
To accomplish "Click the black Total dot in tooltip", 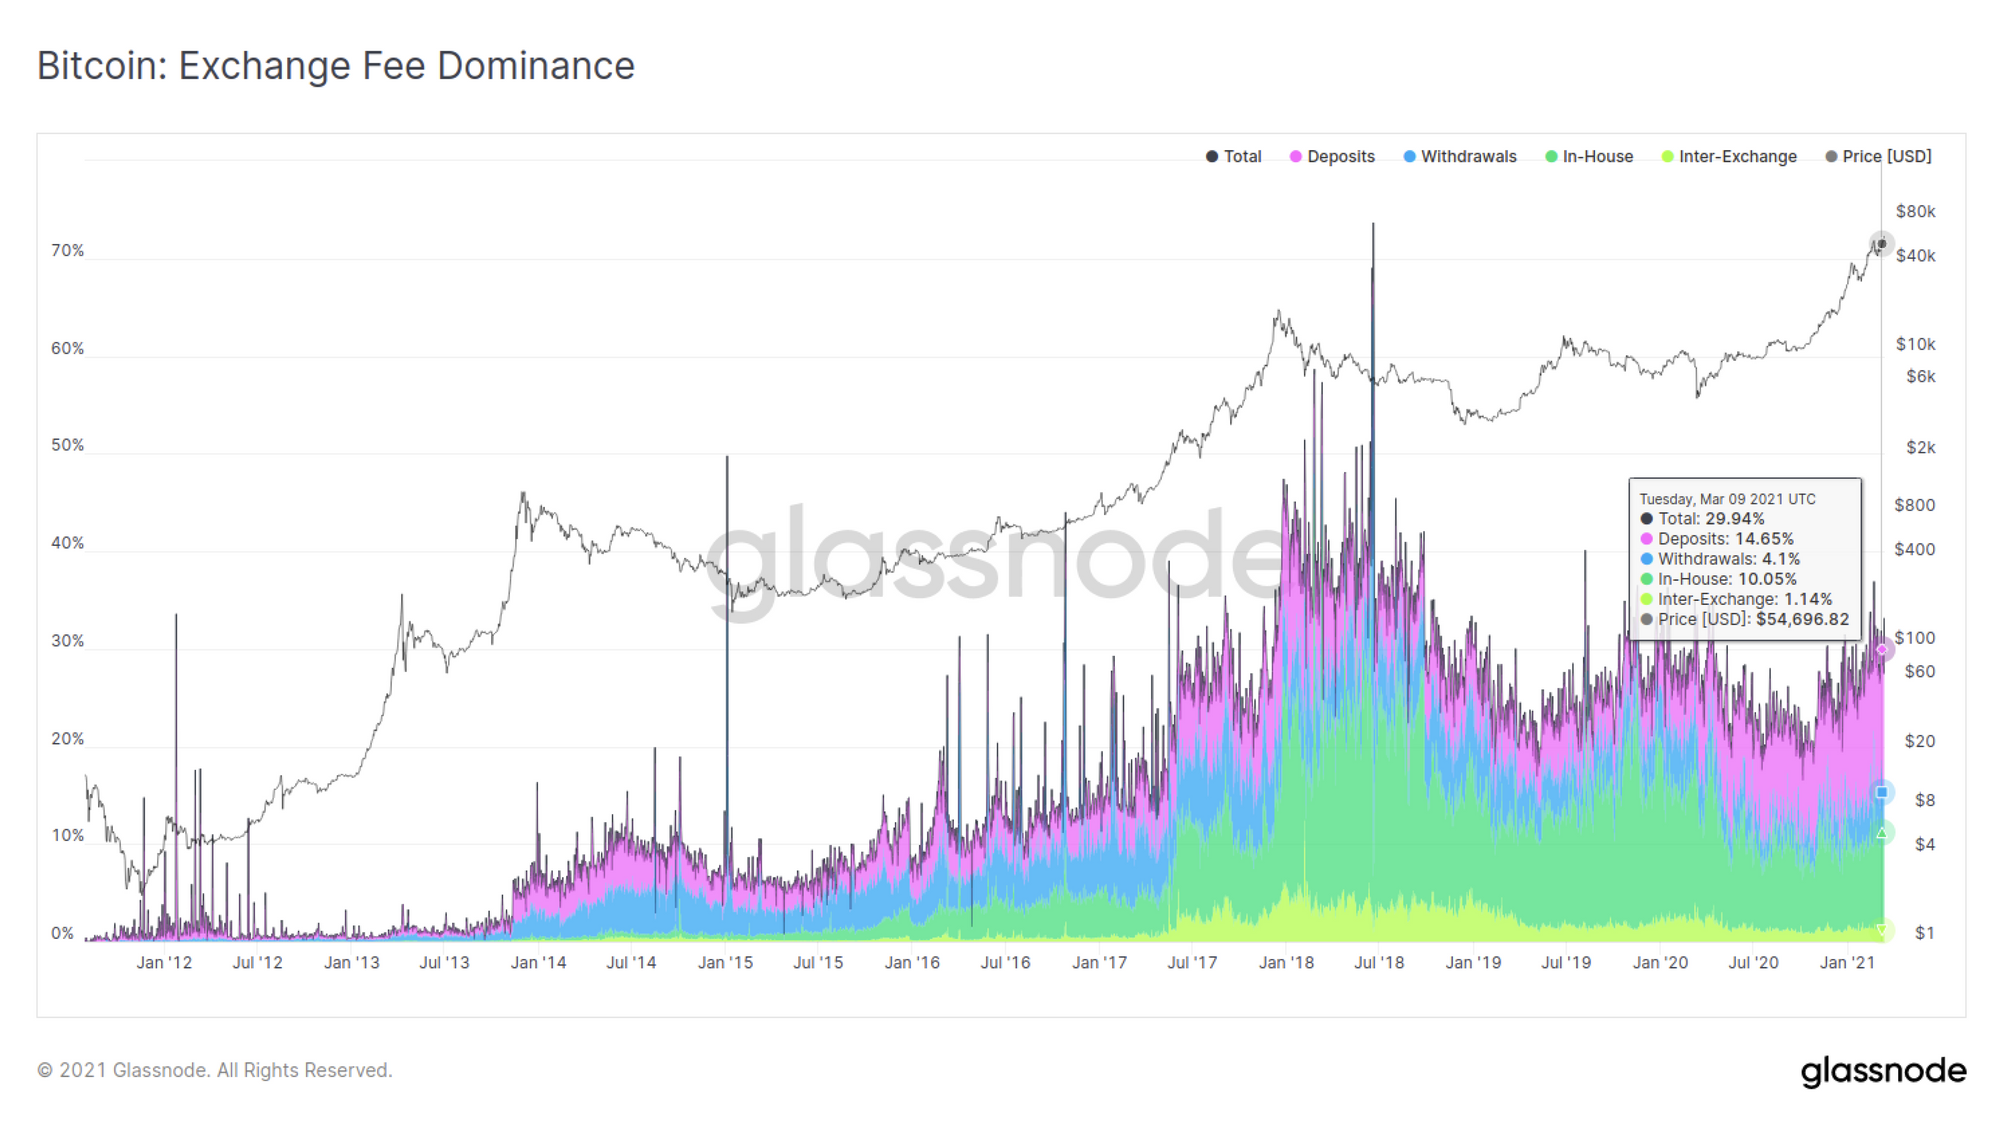I will [x=1646, y=519].
